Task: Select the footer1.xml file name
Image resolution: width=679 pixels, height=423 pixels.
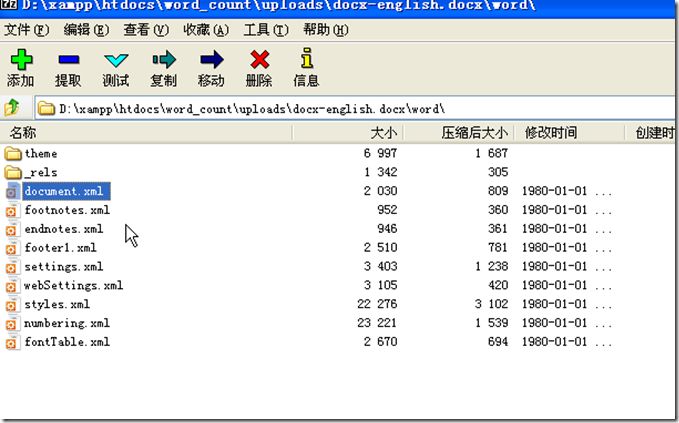Action: [60, 248]
